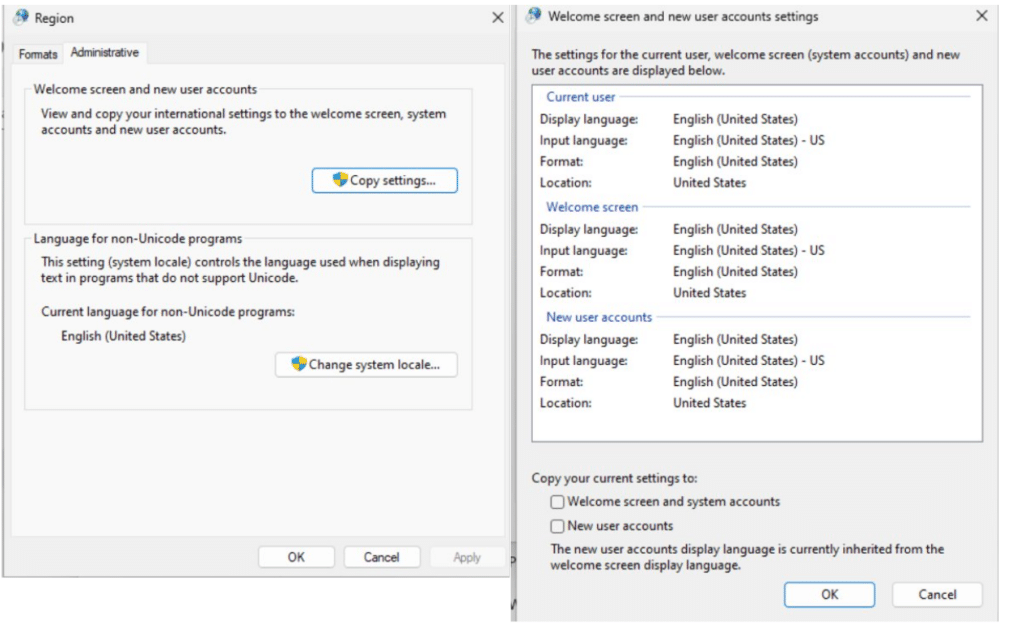Viewport: 1024px width, 628px height.
Task: Click the New user accounts section heading
Action: (x=599, y=317)
